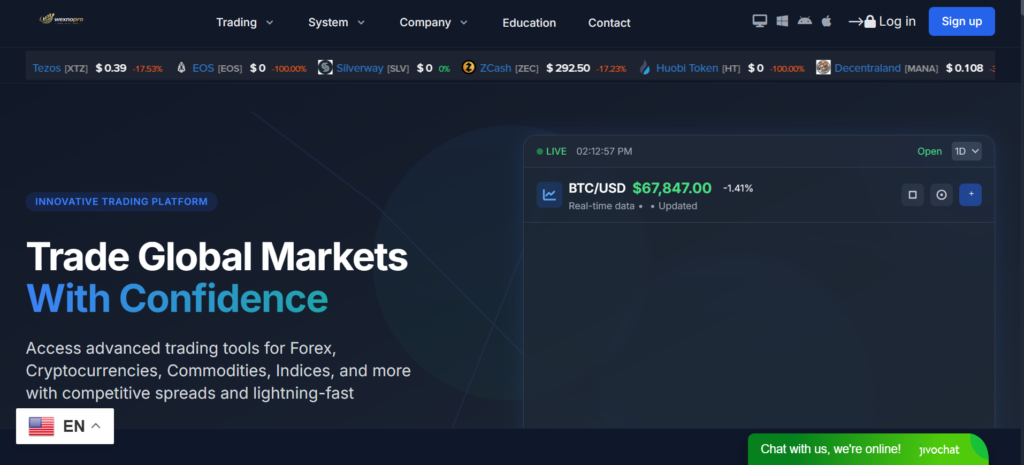Viewport: 1024px width, 465px height.
Task: Open the Android platform download icon
Action: [805, 21]
